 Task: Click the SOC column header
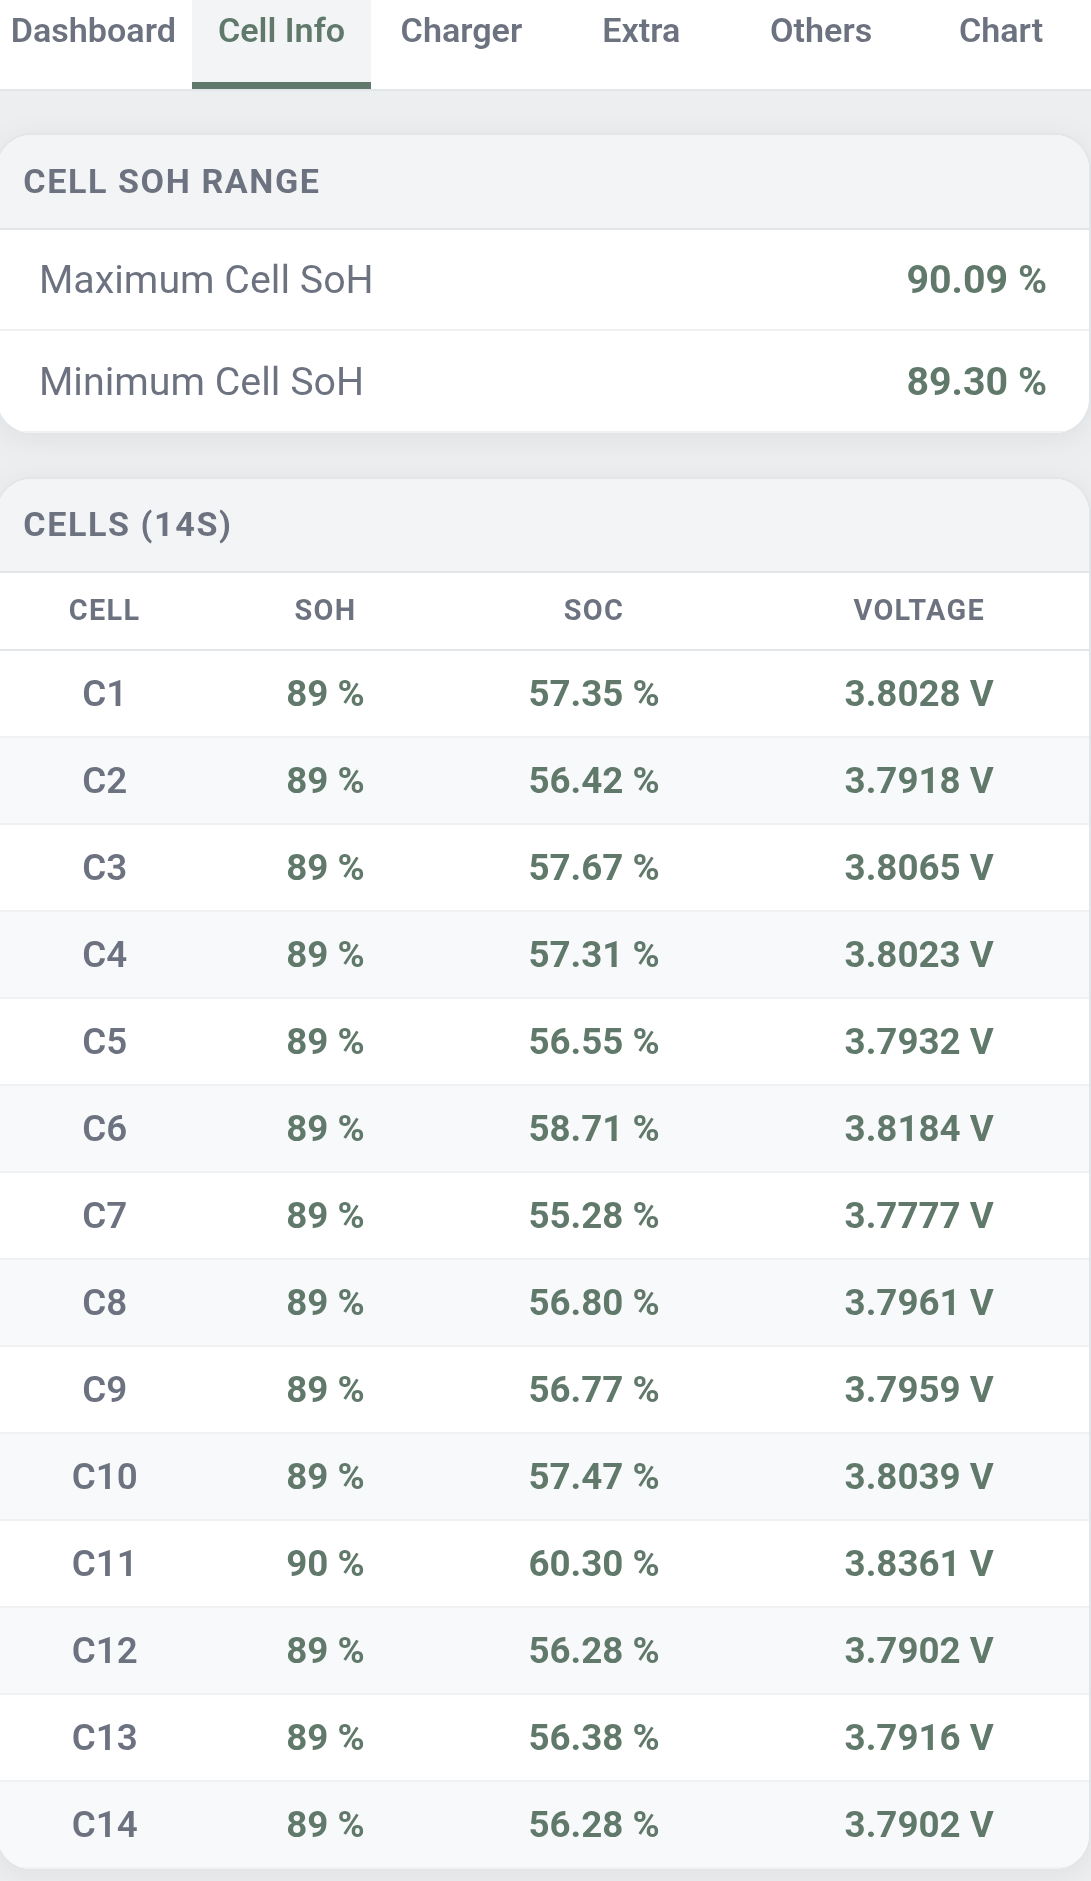click(594, 610)
